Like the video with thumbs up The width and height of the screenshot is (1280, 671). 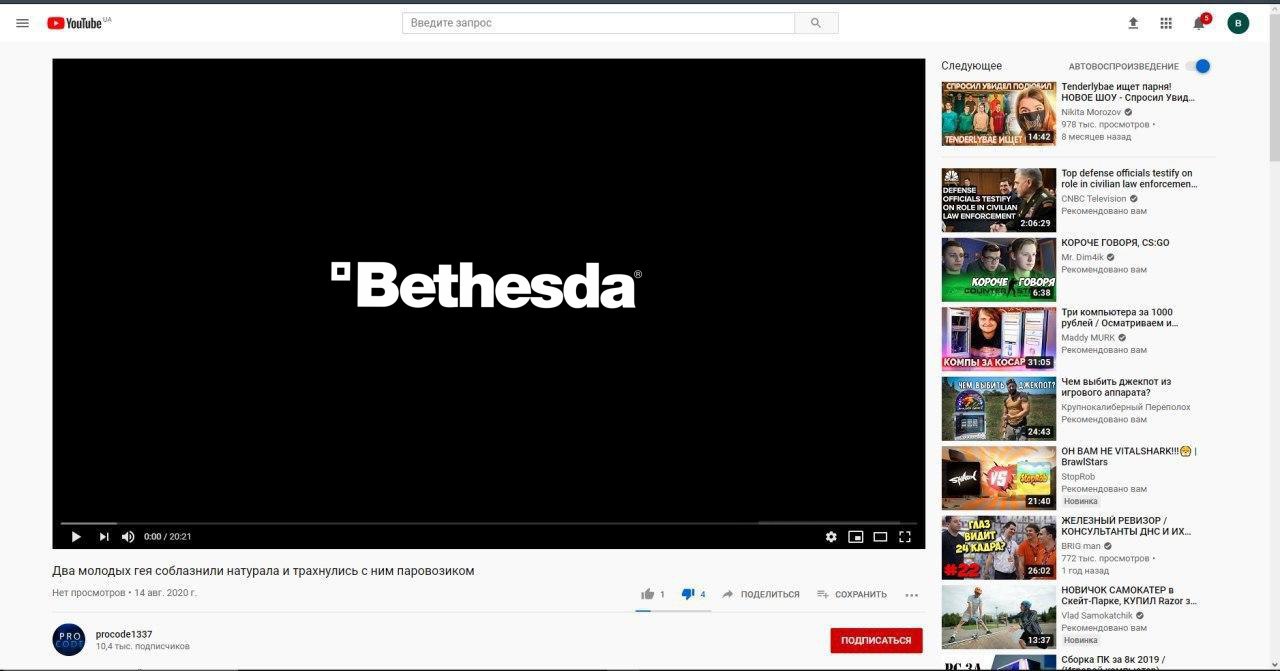[648, 594]
